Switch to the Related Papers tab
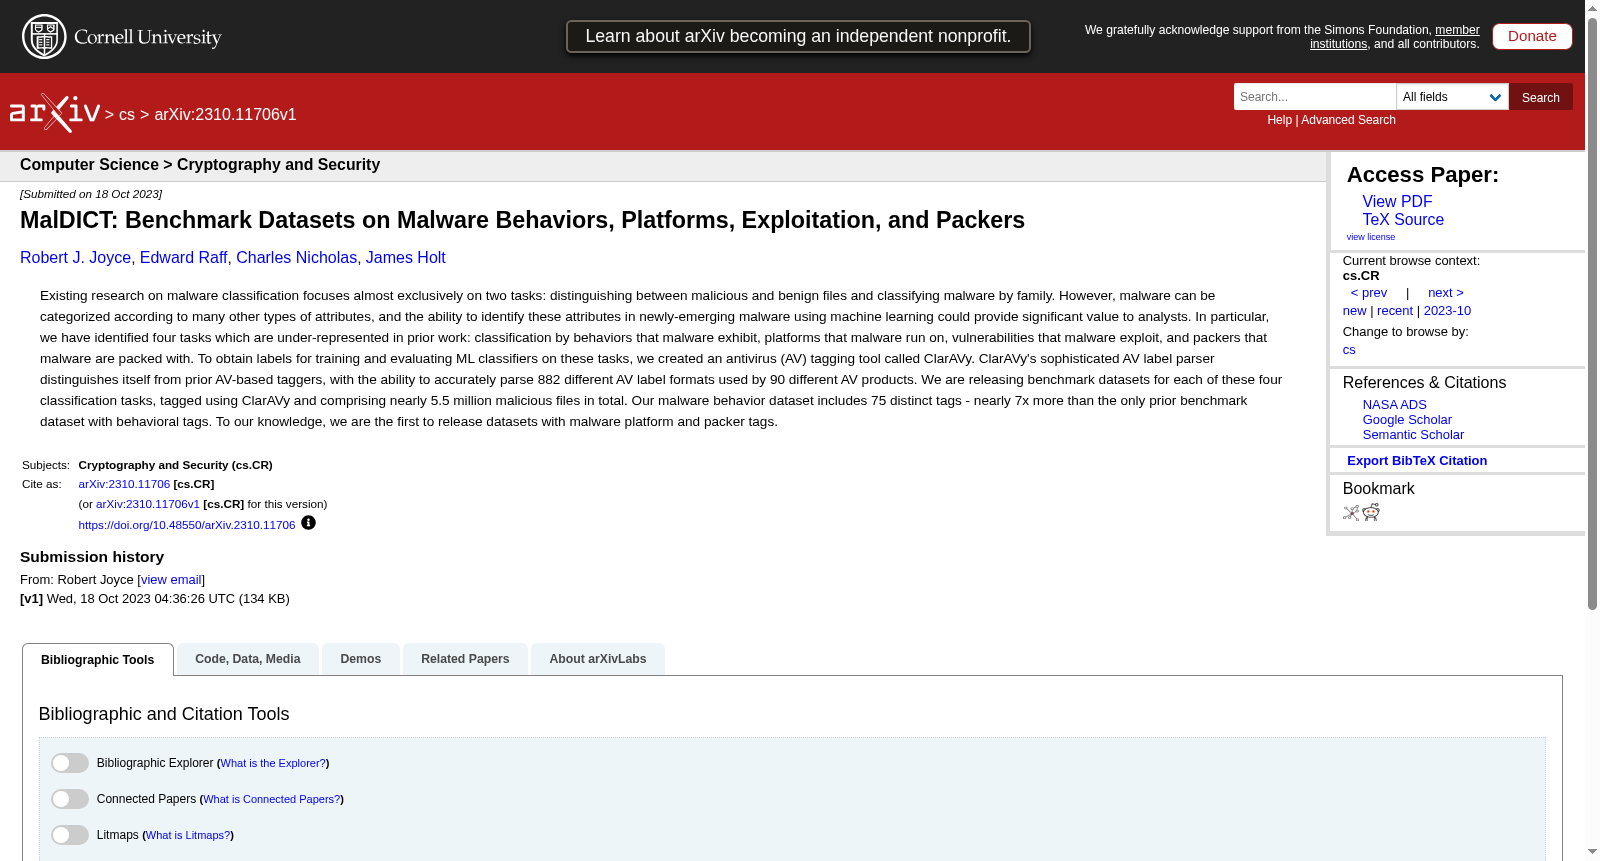Viewport: 1600px width, 861px height. point(465,659)
